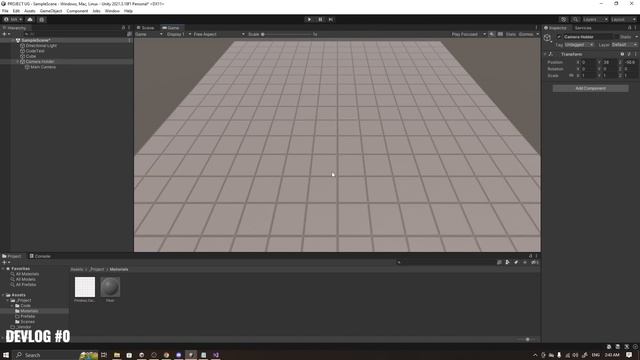The image size is (640, 360).
Task: Lock the Hierarchy panel
Action: (123, 28)
